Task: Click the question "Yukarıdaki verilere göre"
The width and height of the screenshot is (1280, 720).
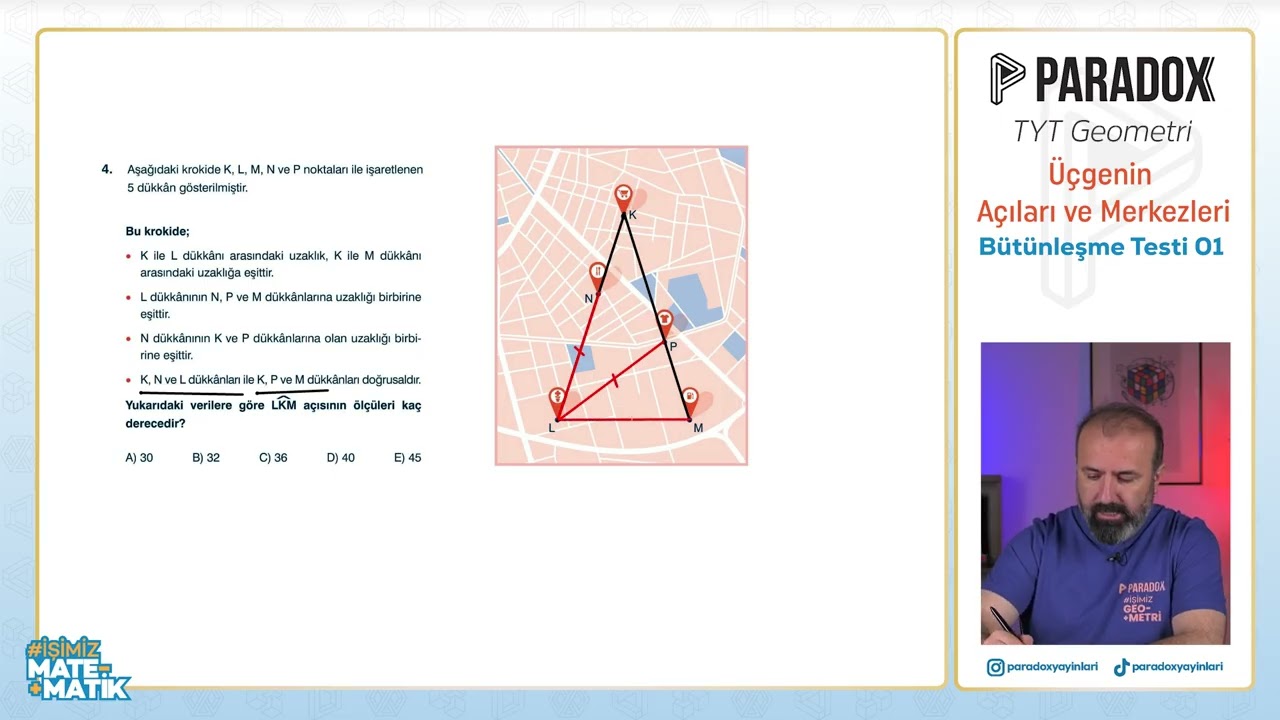Action: pyautogui.click(x=273, y=414)
